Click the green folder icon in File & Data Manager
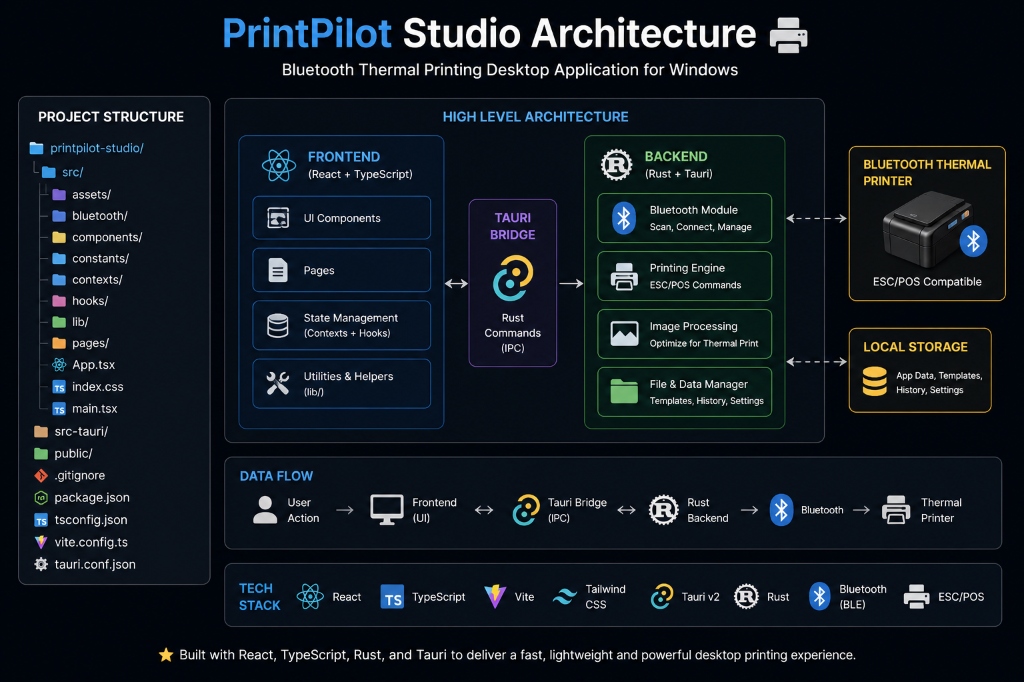Image resolution: width=1024 pixels, height=682 pixels. coord(624,391)
